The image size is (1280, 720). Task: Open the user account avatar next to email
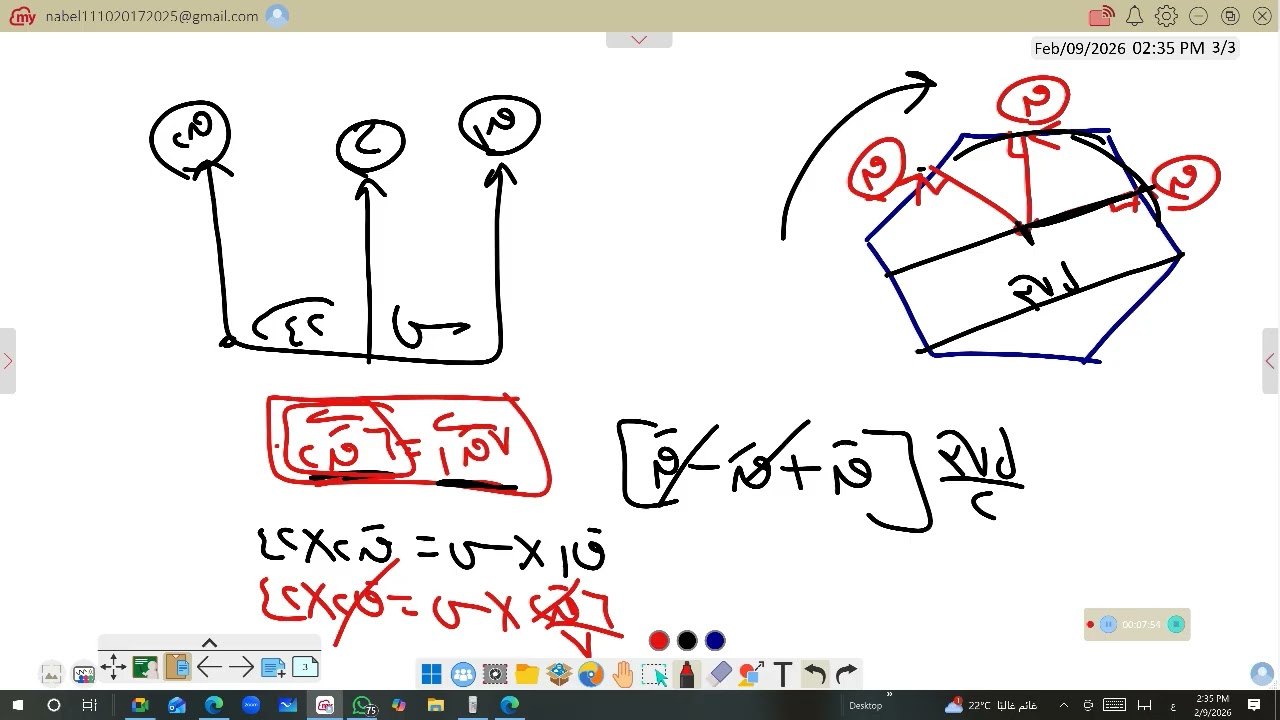pyautogui.click(x=278, y=16)
